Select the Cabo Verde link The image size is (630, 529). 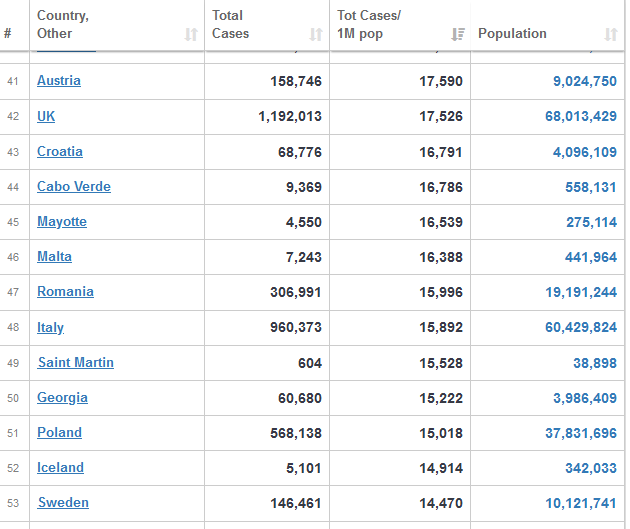74,187
